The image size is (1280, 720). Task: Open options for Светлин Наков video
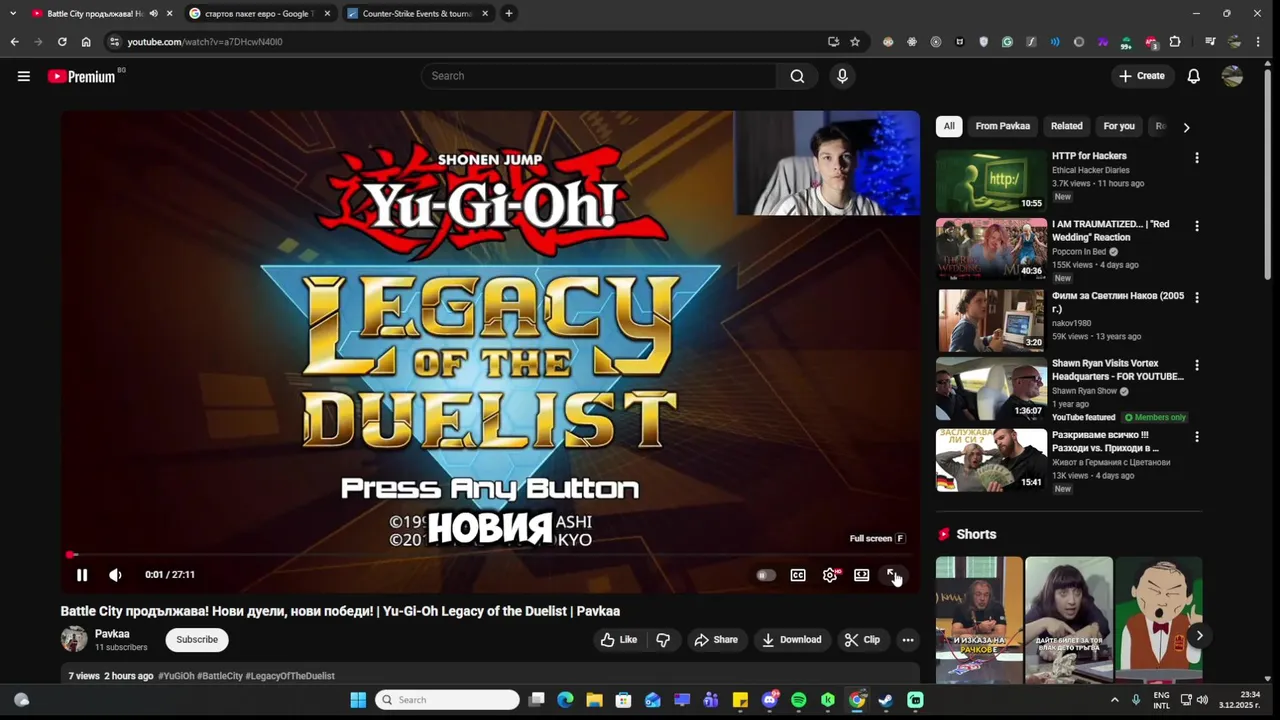pos(1196,297)
